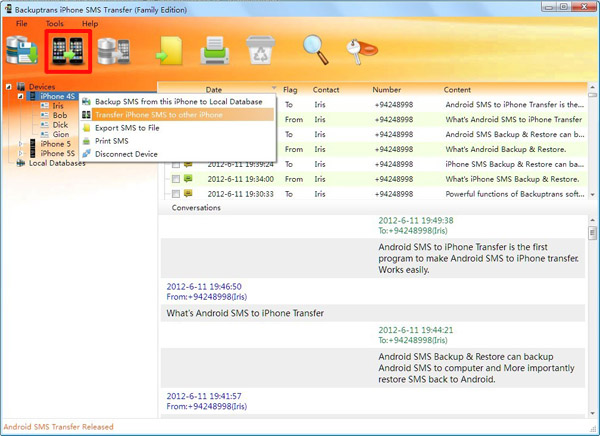This screenshot has width=600, height=436.
Task: Select Local Databases tree node
Action: pyautogui.click(x=57, y=163)
